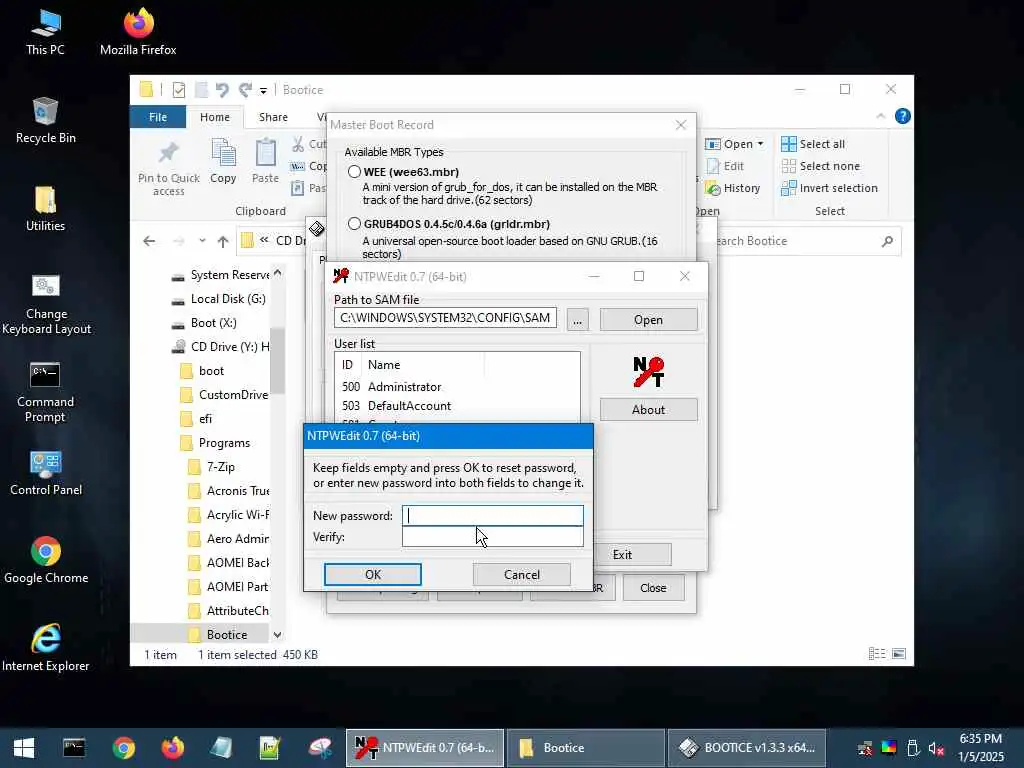Switch to BOOTICE v1.3.3 taskbar button
The image size is (1024, 768).
pyautogui.click(x=746, y=748)
